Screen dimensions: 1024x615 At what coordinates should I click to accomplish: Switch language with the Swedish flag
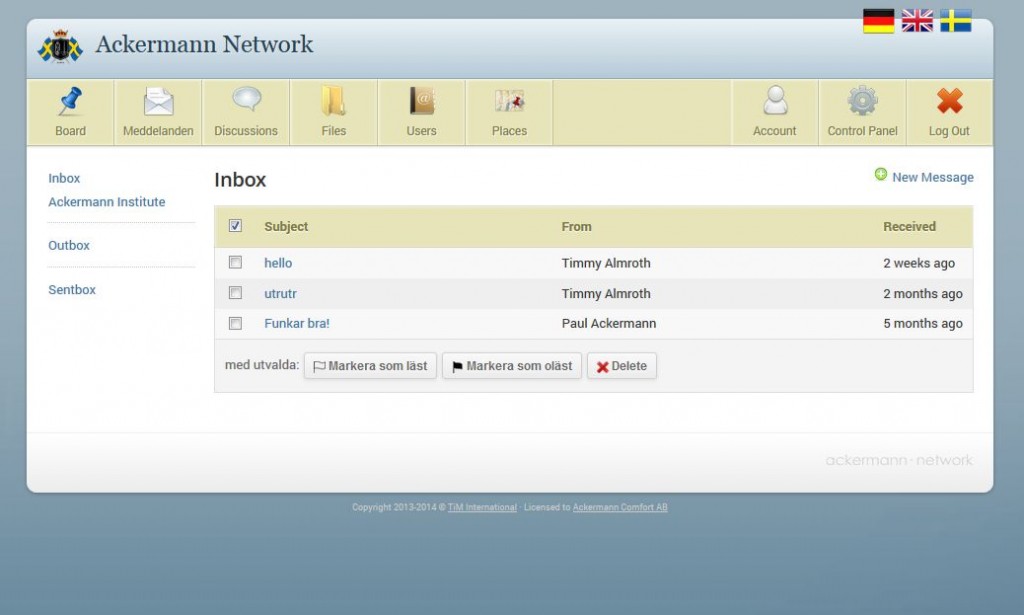pyautogui.click(x=956, y=21)
